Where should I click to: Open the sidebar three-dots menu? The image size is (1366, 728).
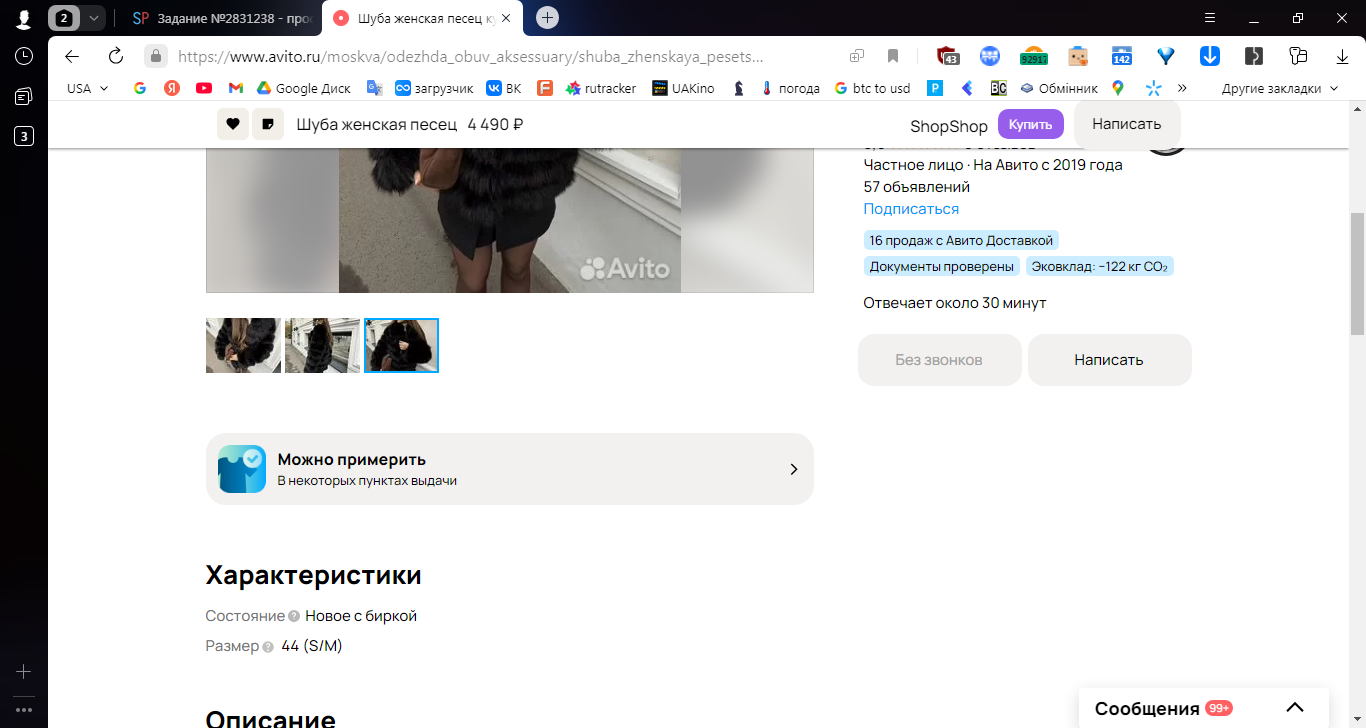pos(24,710)
